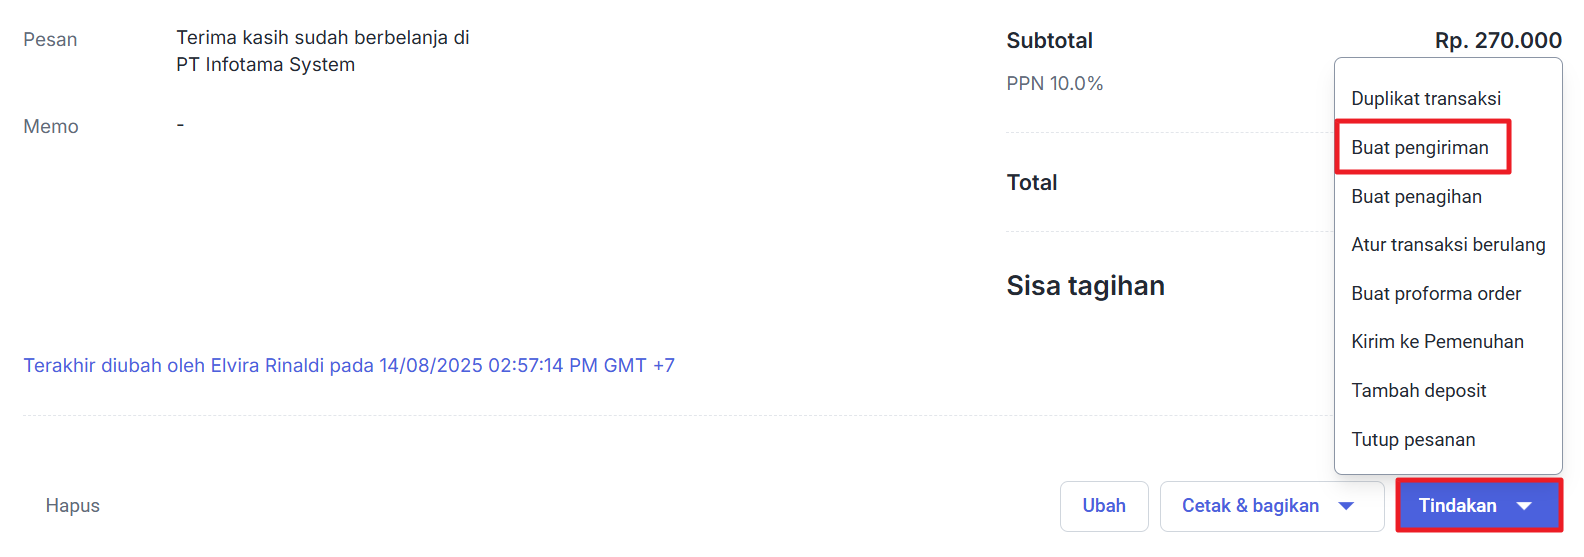
Task: Select Duplikat transaksi from the menu
Action: (1425, 98)
